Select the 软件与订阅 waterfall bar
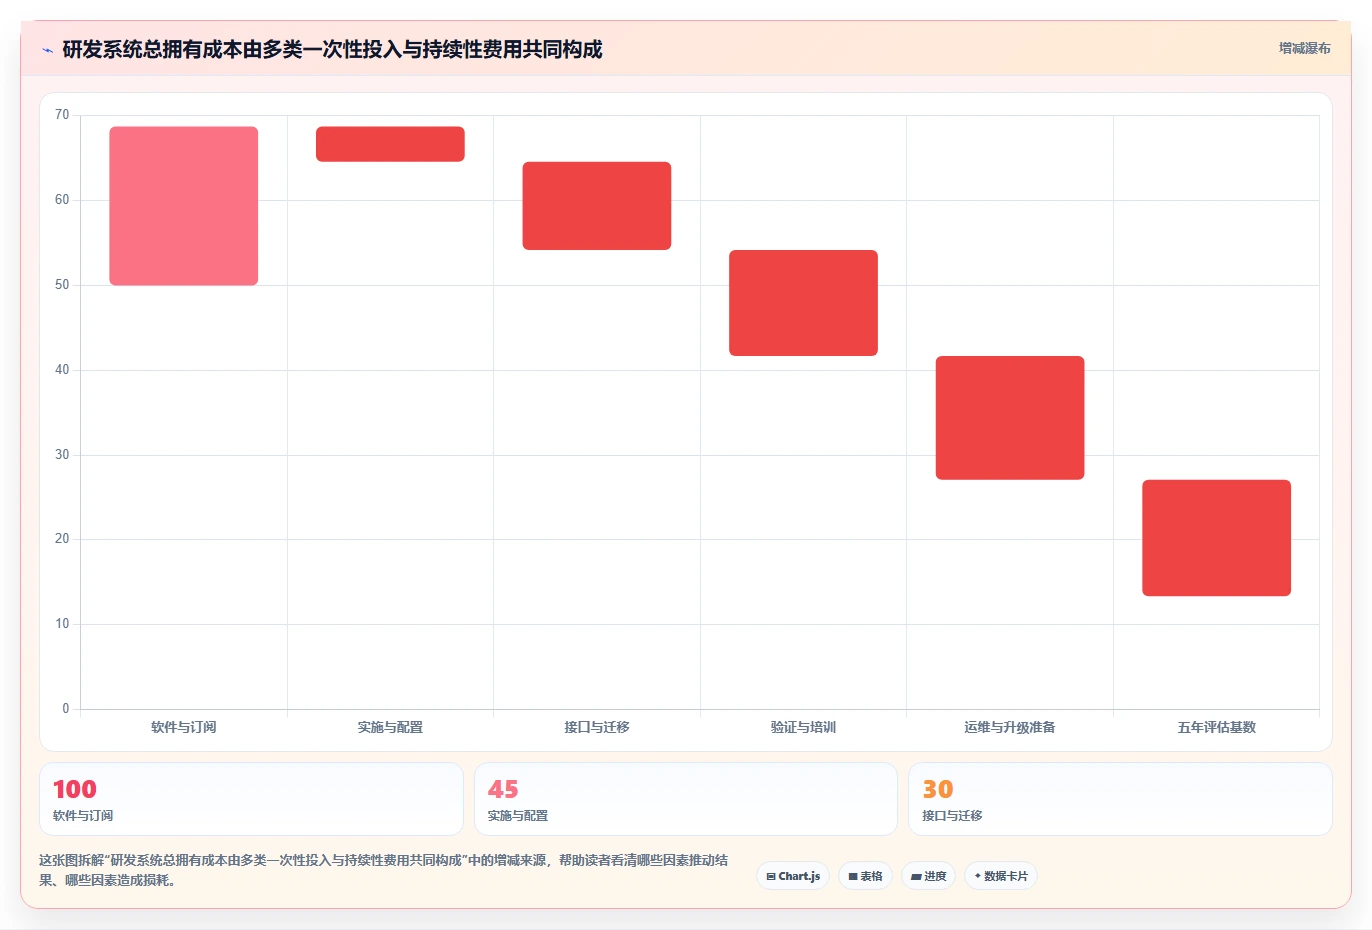 coord(184,206)
